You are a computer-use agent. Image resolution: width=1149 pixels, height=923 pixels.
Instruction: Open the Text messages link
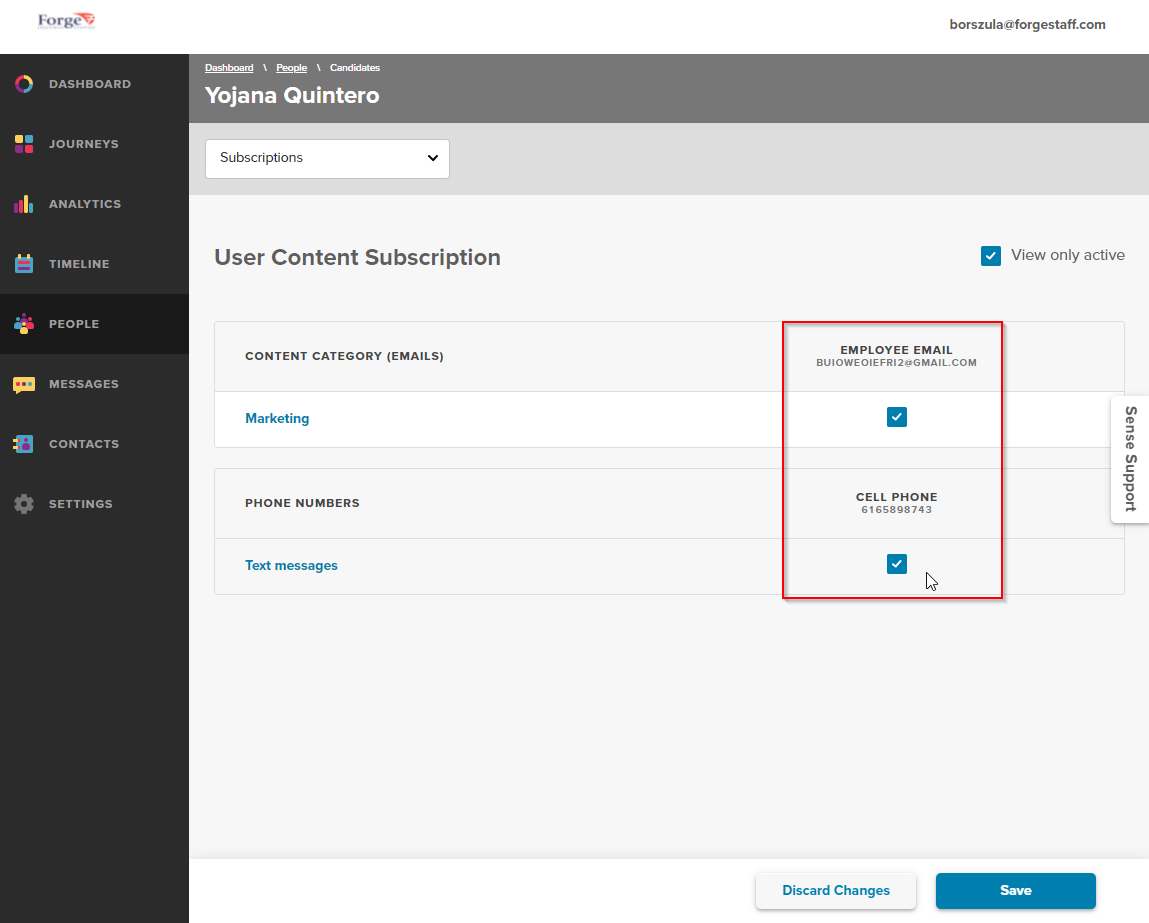(x=291, y=566)
